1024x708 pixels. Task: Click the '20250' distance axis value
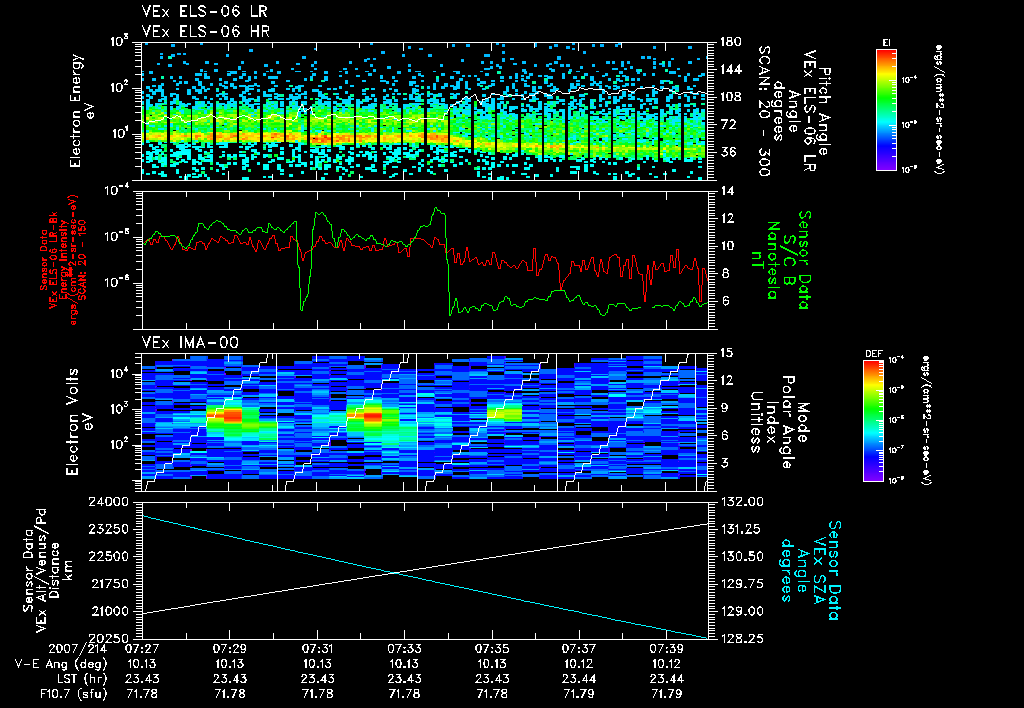(x=108, y=639)
